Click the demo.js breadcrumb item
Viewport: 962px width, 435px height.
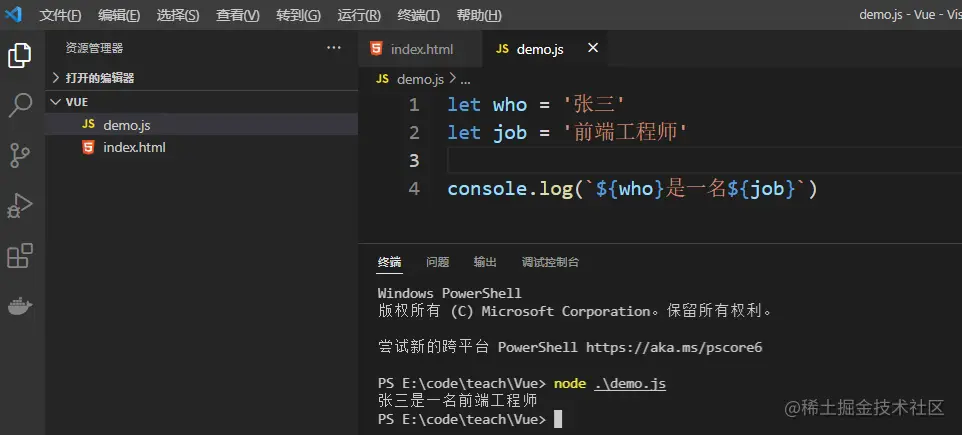coord(420,79)
